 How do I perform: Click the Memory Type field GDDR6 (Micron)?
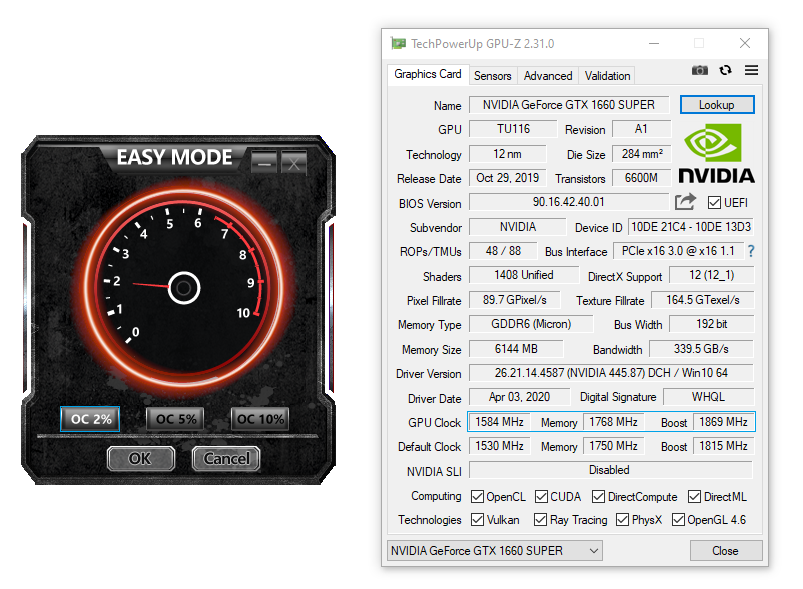click(x=531, y=324)
